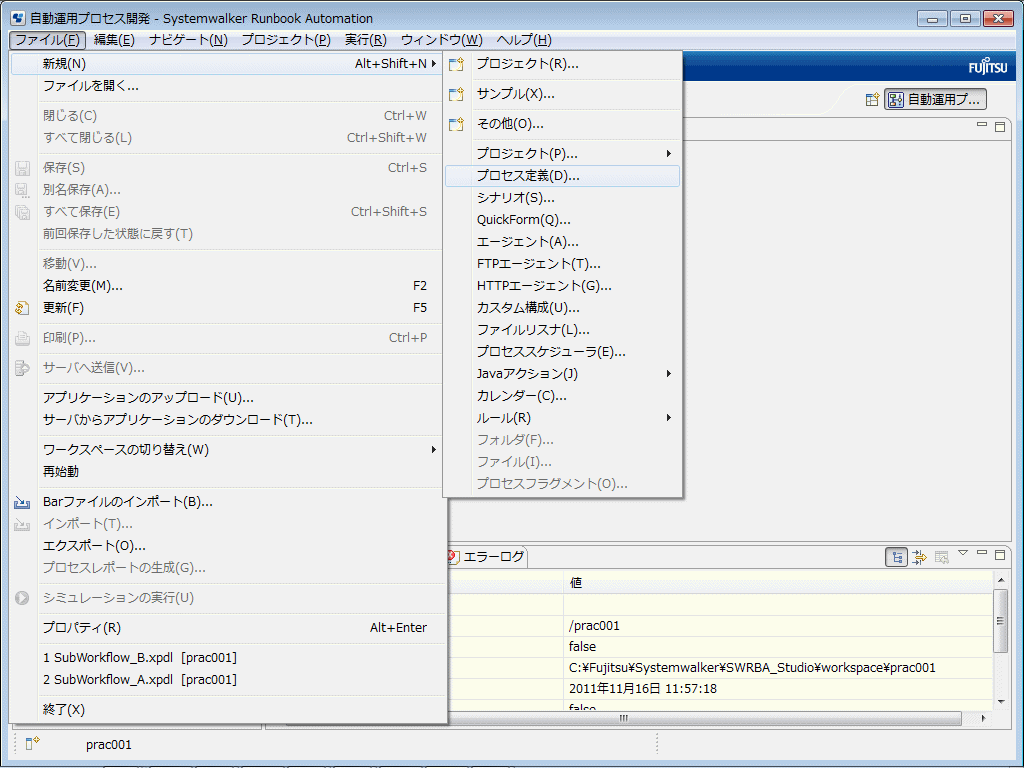Click the 2011年11月16日 11:57:18 value
Viewport: 1024px width, 768px height.
pyautogui.click(x=777, y=688)
